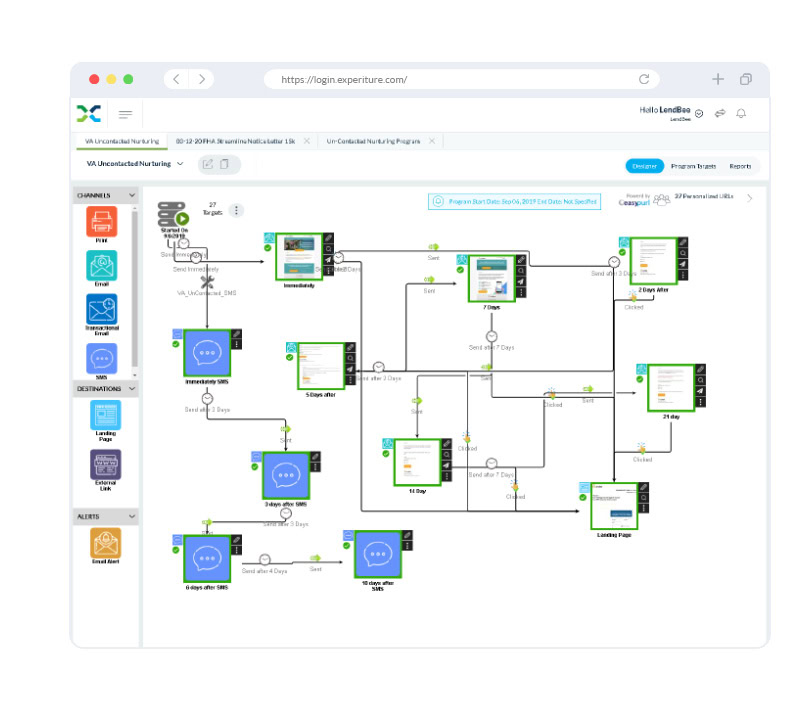Open the hamburger menu

[x=126, y=114]
